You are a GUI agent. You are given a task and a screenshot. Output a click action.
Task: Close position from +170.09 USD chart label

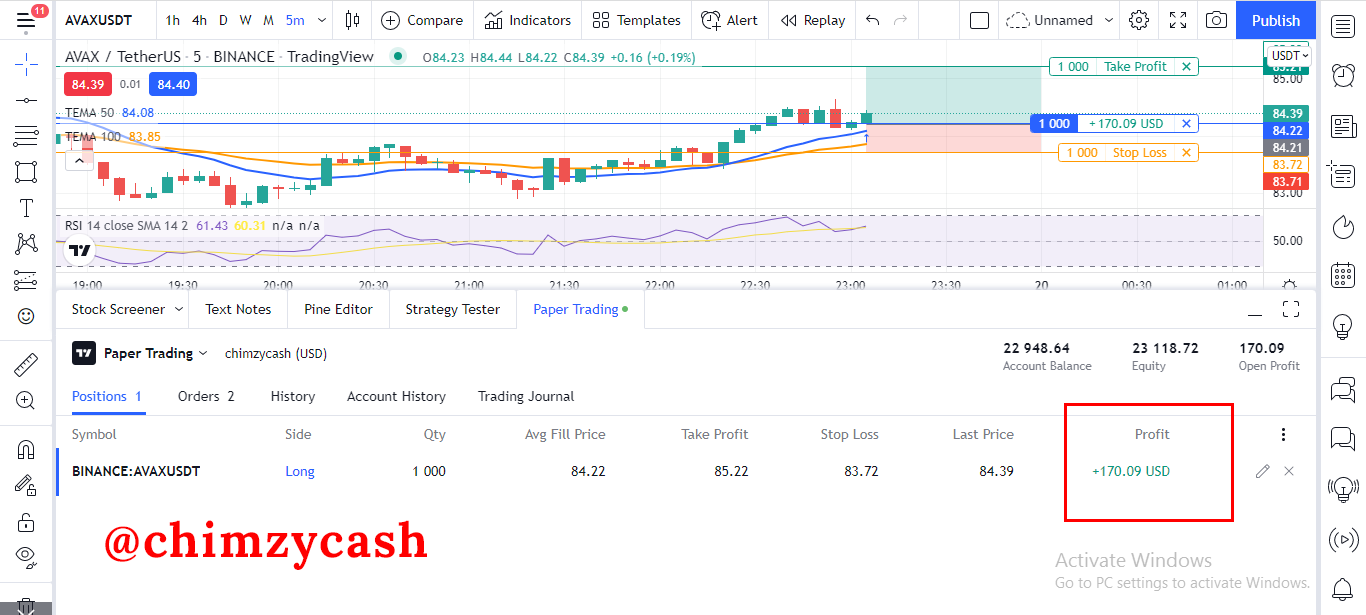pos(1186,124)
